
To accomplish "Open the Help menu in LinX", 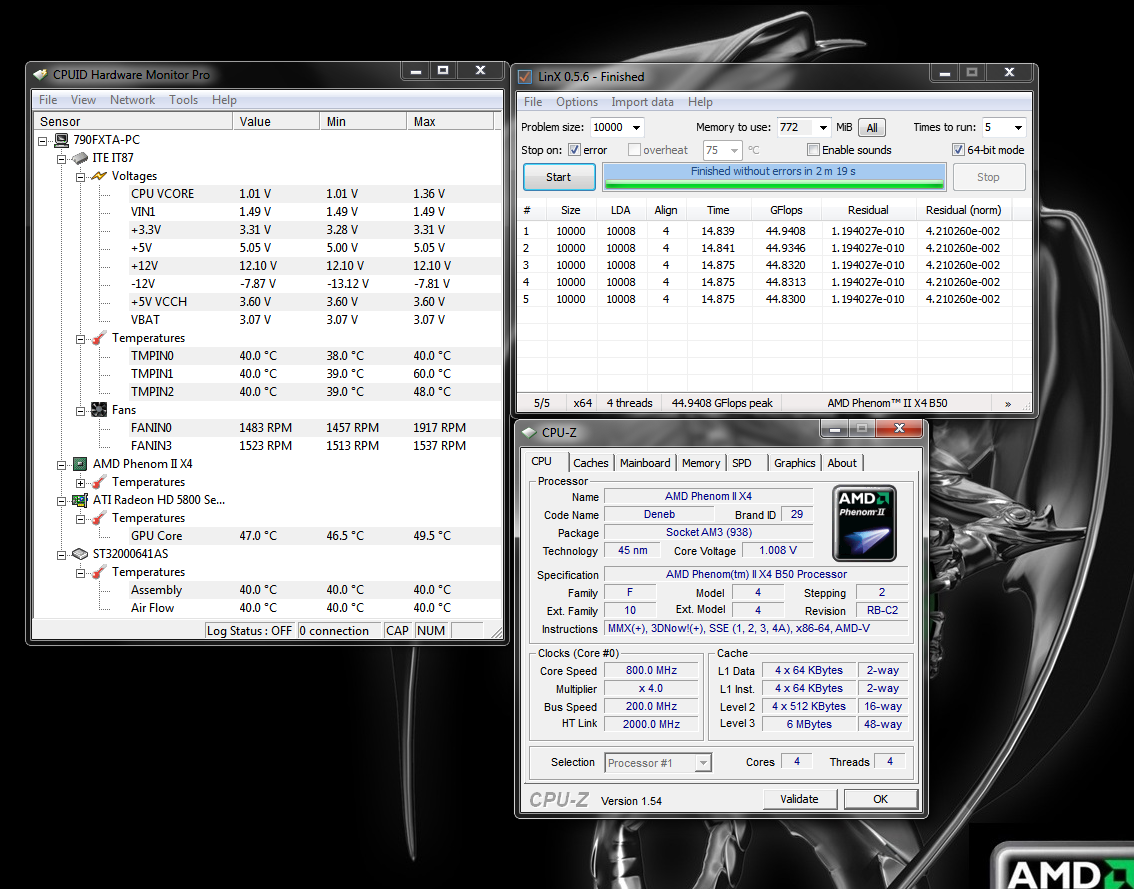I will point(700,102).
